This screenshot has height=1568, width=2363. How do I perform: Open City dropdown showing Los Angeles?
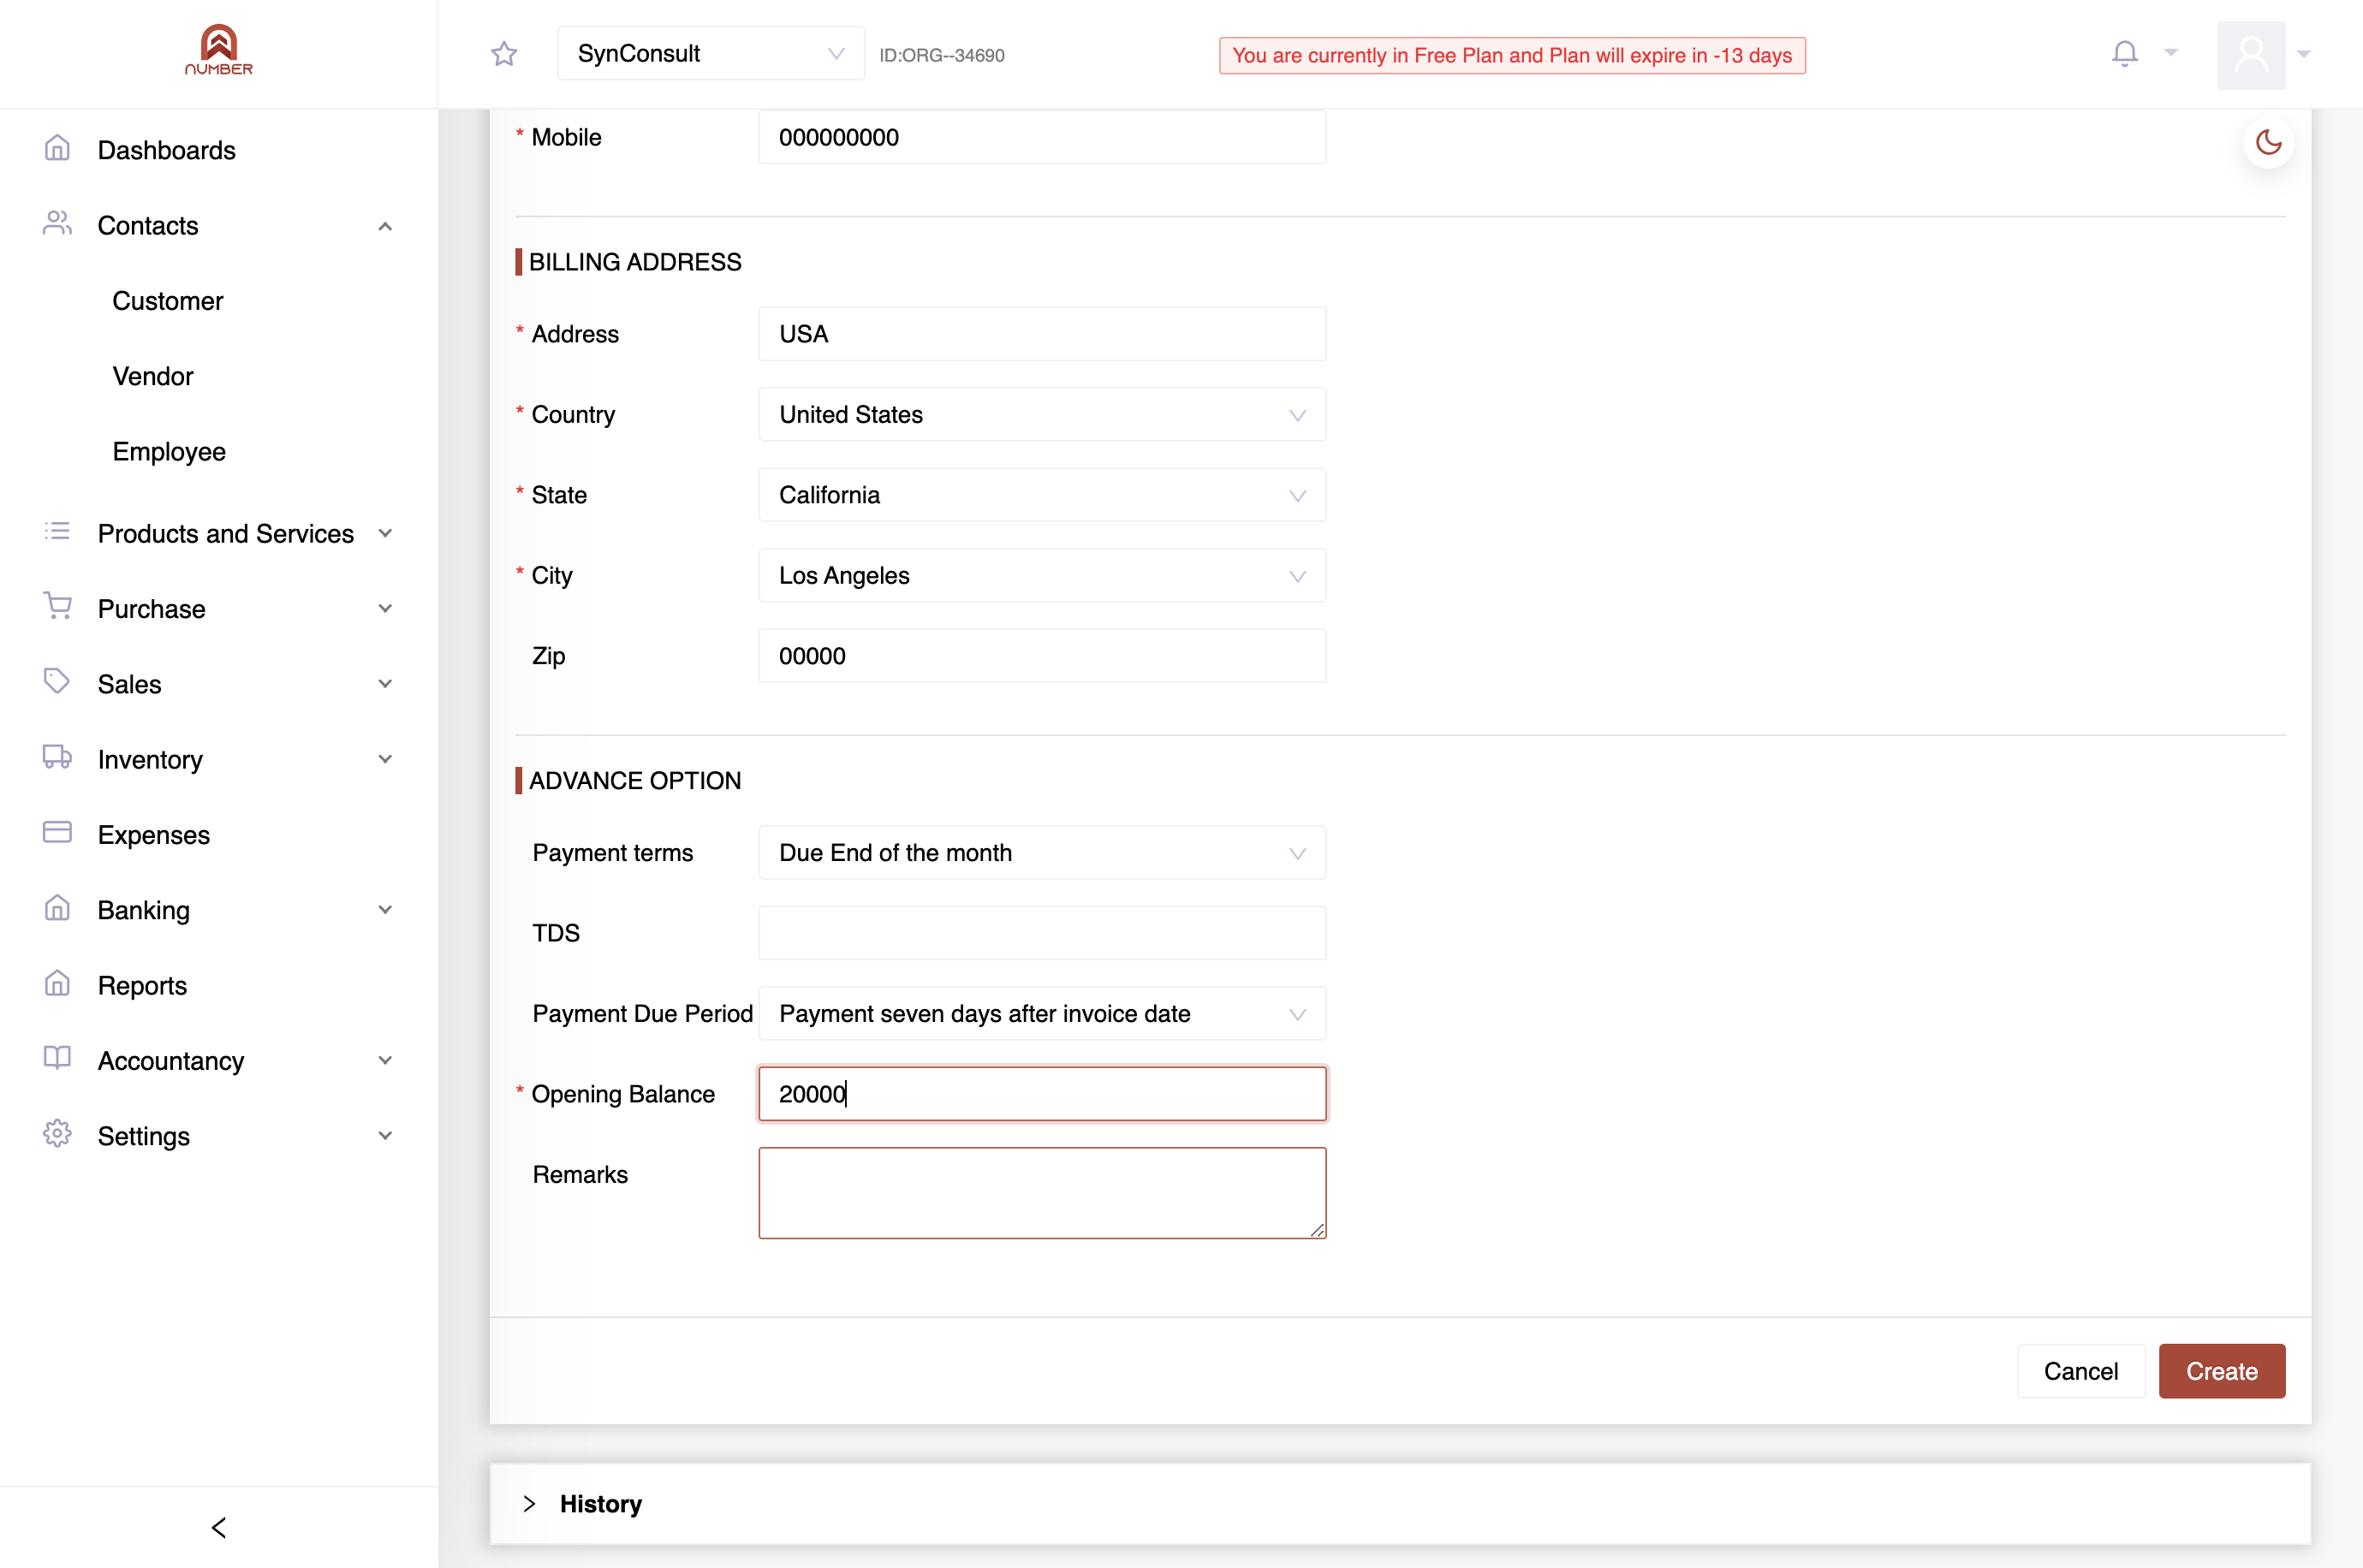click(x=1042, y=575)
